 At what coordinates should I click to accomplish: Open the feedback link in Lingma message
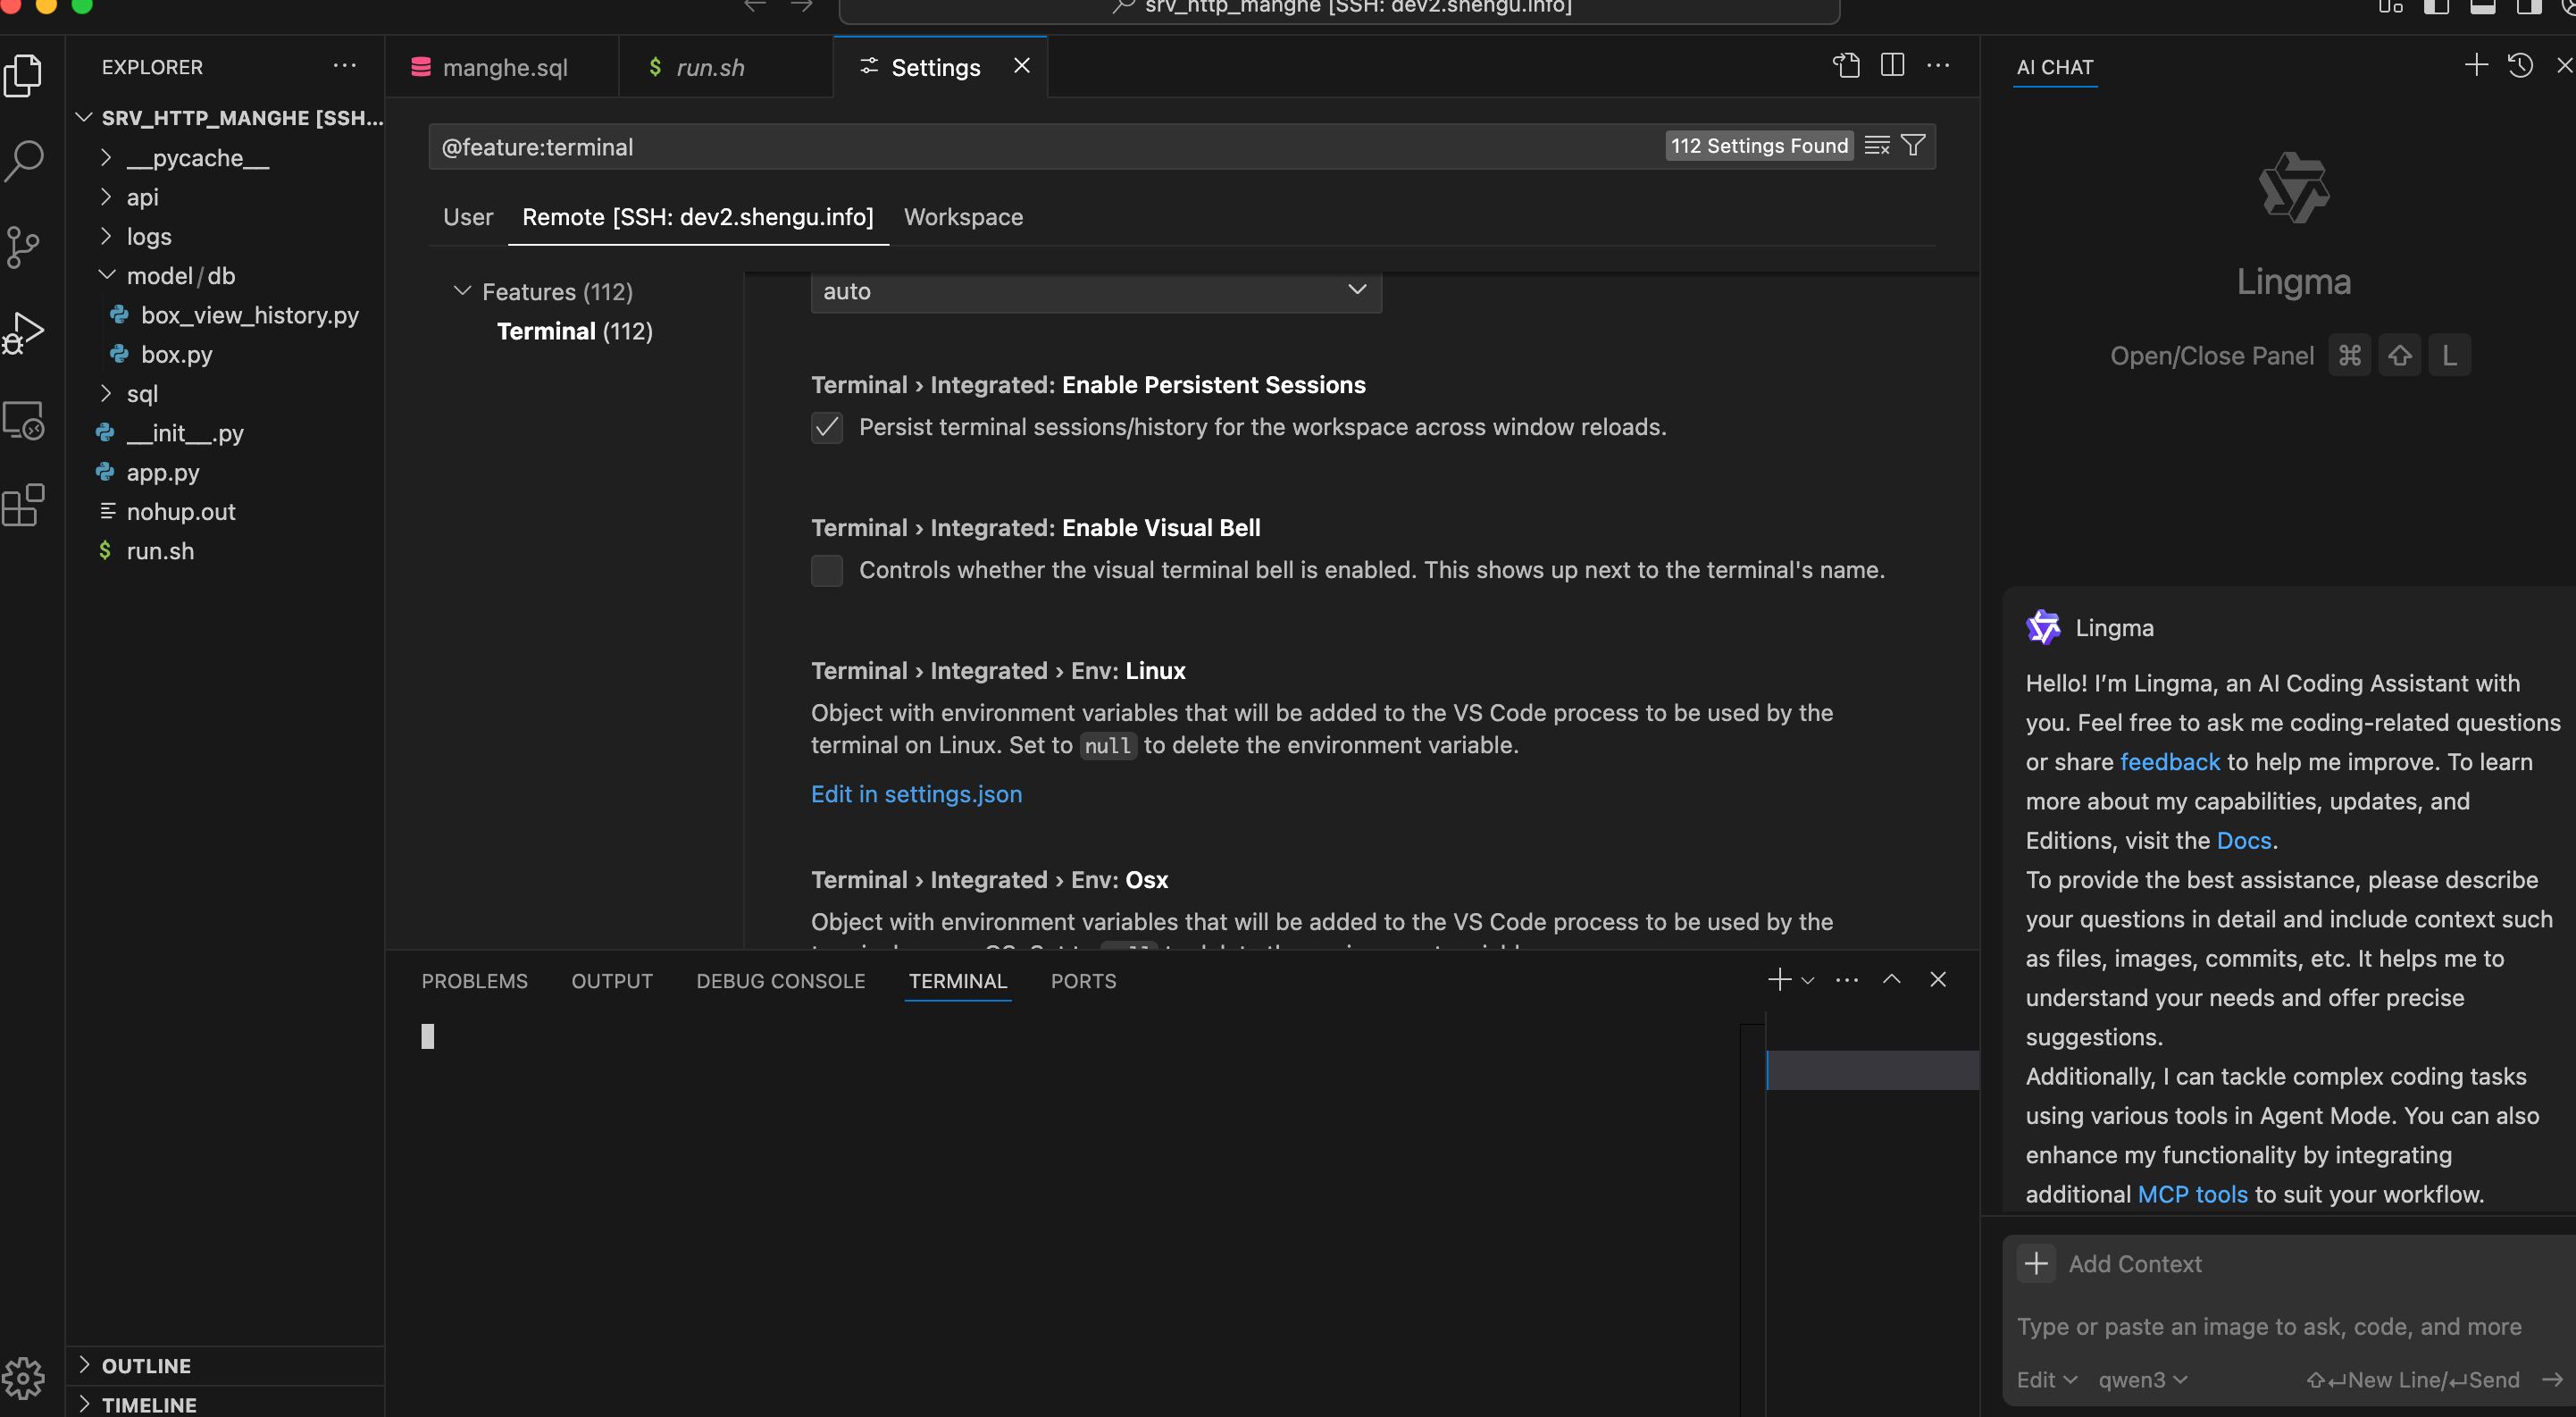coord(2169,762)
